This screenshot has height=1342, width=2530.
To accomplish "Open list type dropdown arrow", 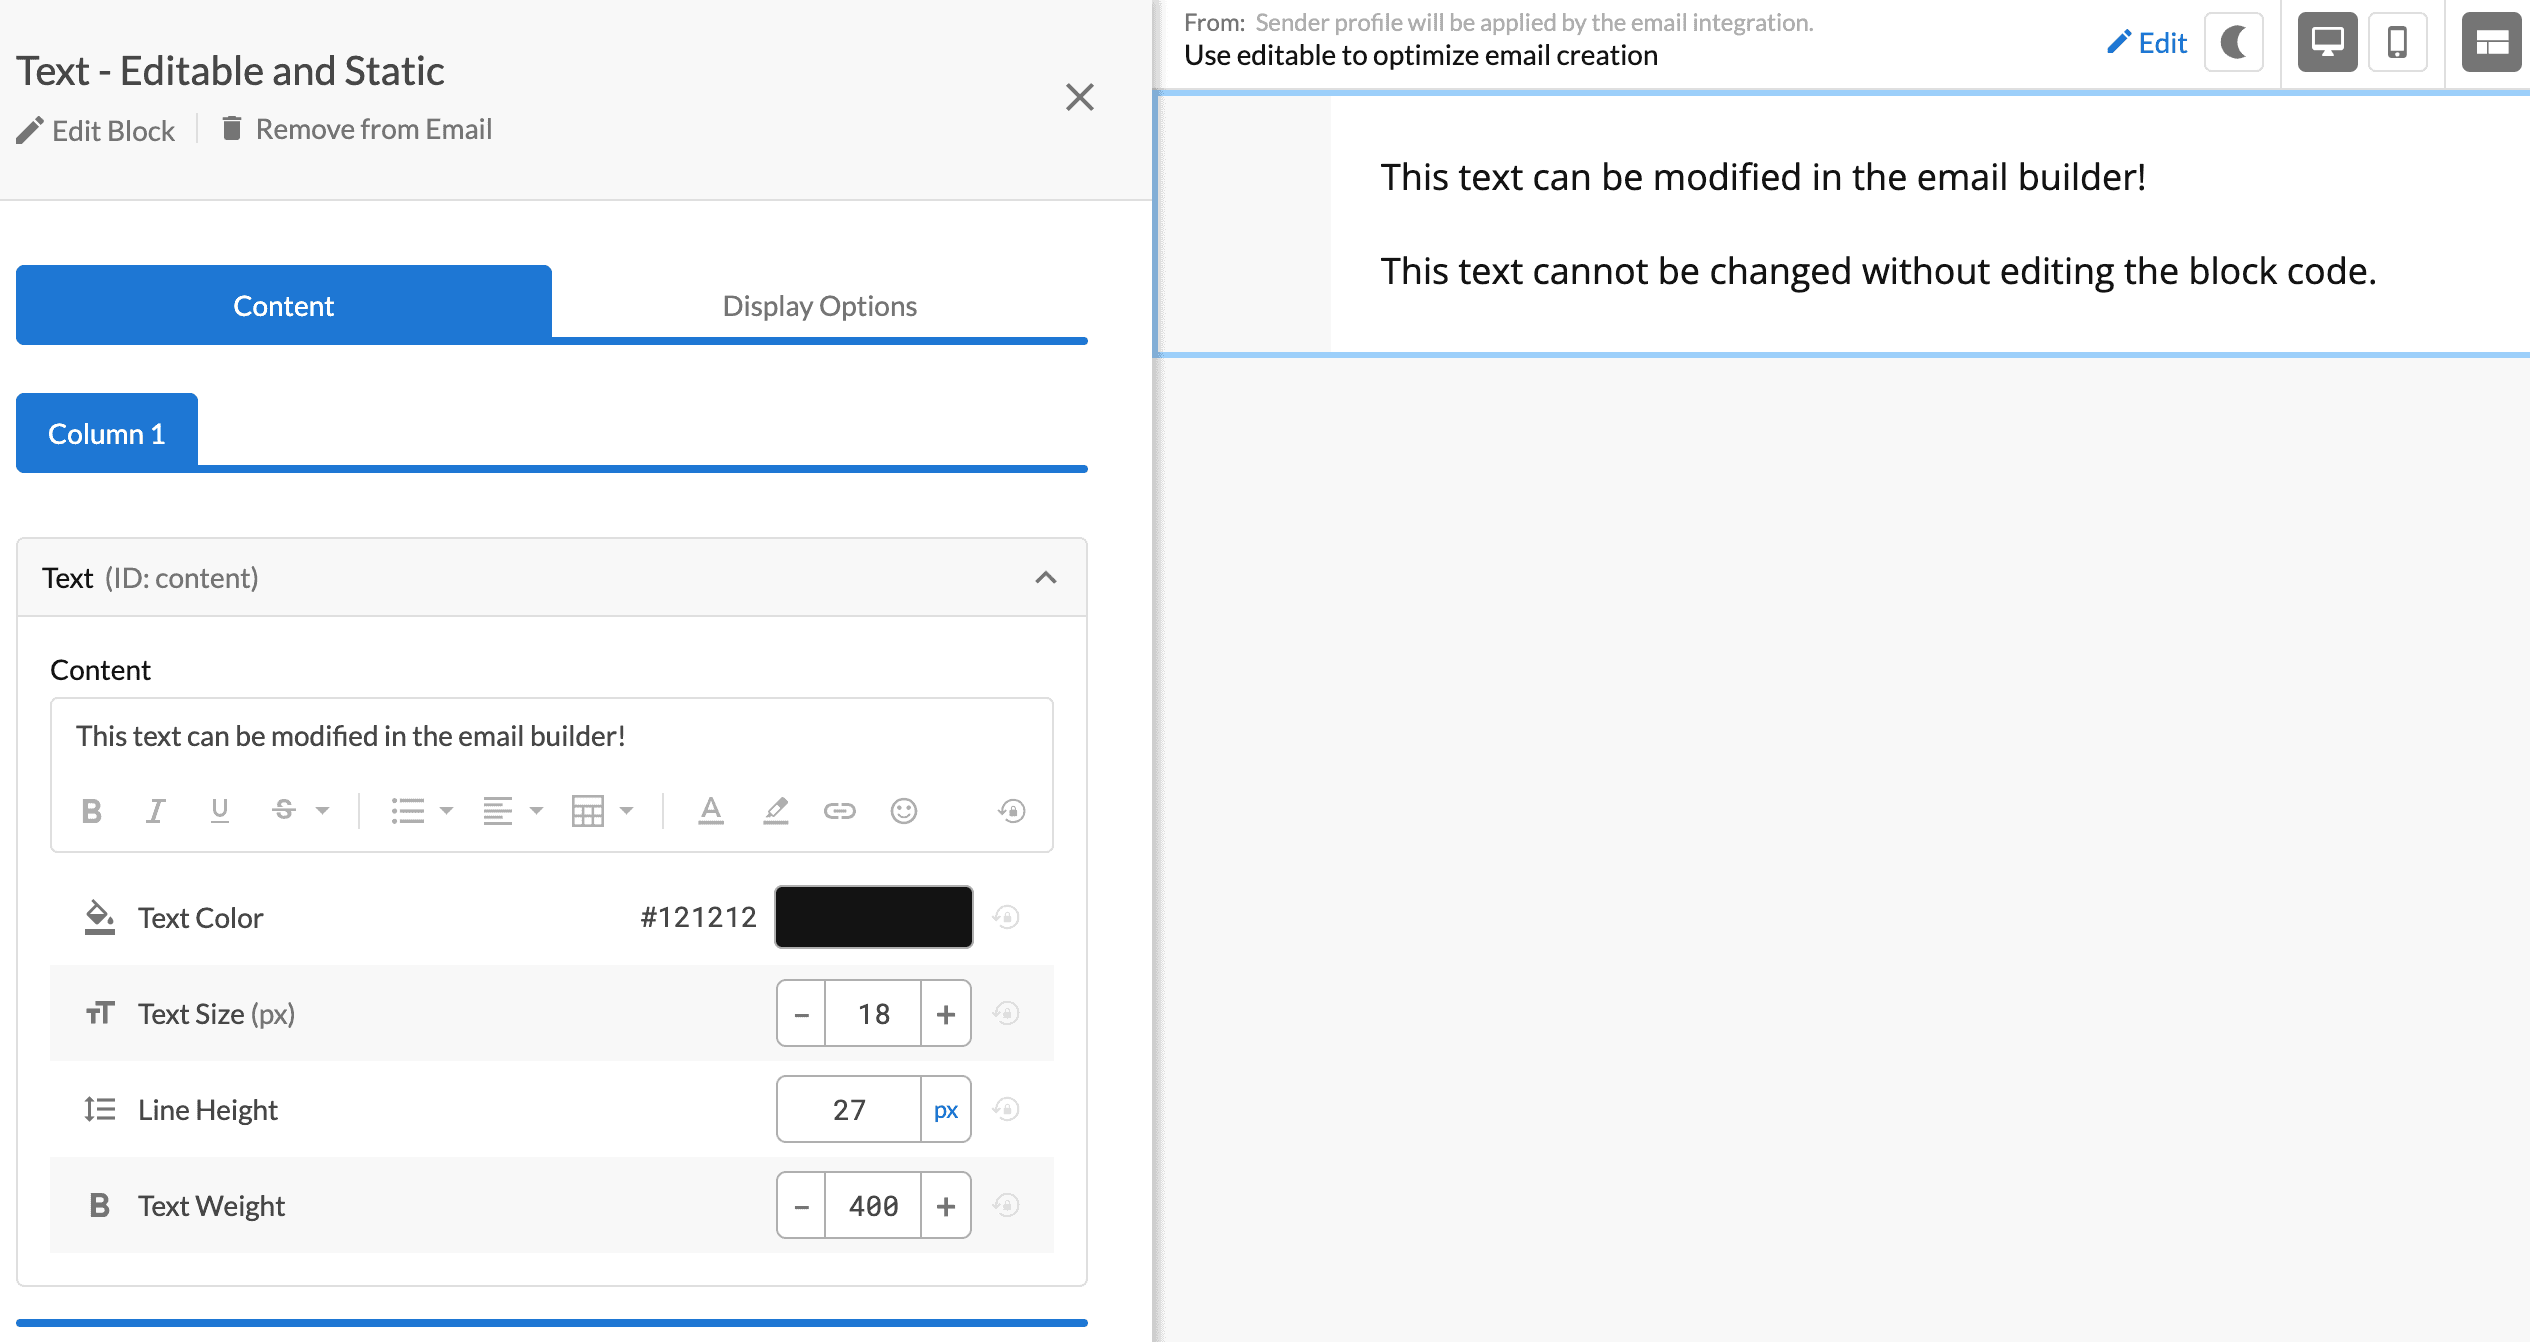I will pyautogui.click(x=446, y=811).
